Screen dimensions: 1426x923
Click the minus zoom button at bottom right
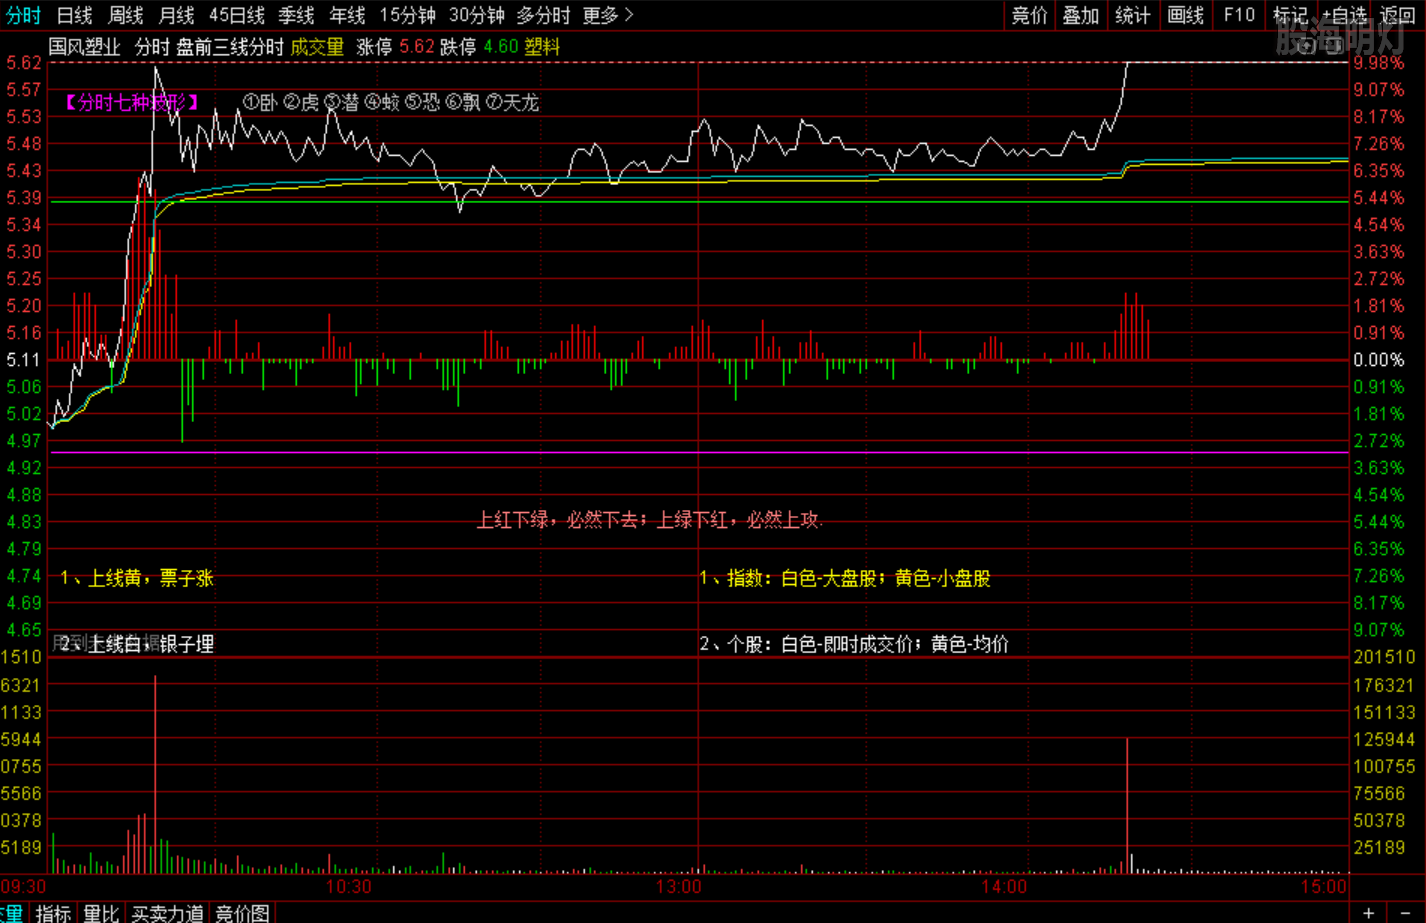[1405, 912]
